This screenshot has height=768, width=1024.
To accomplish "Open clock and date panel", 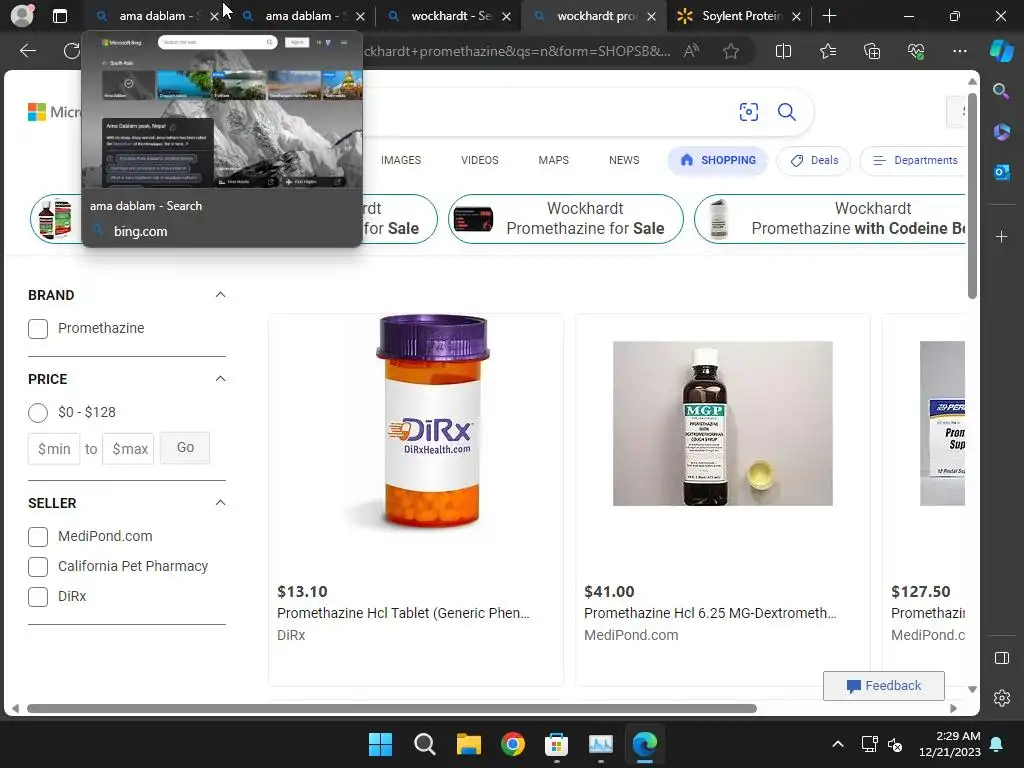I will (950, 744).
